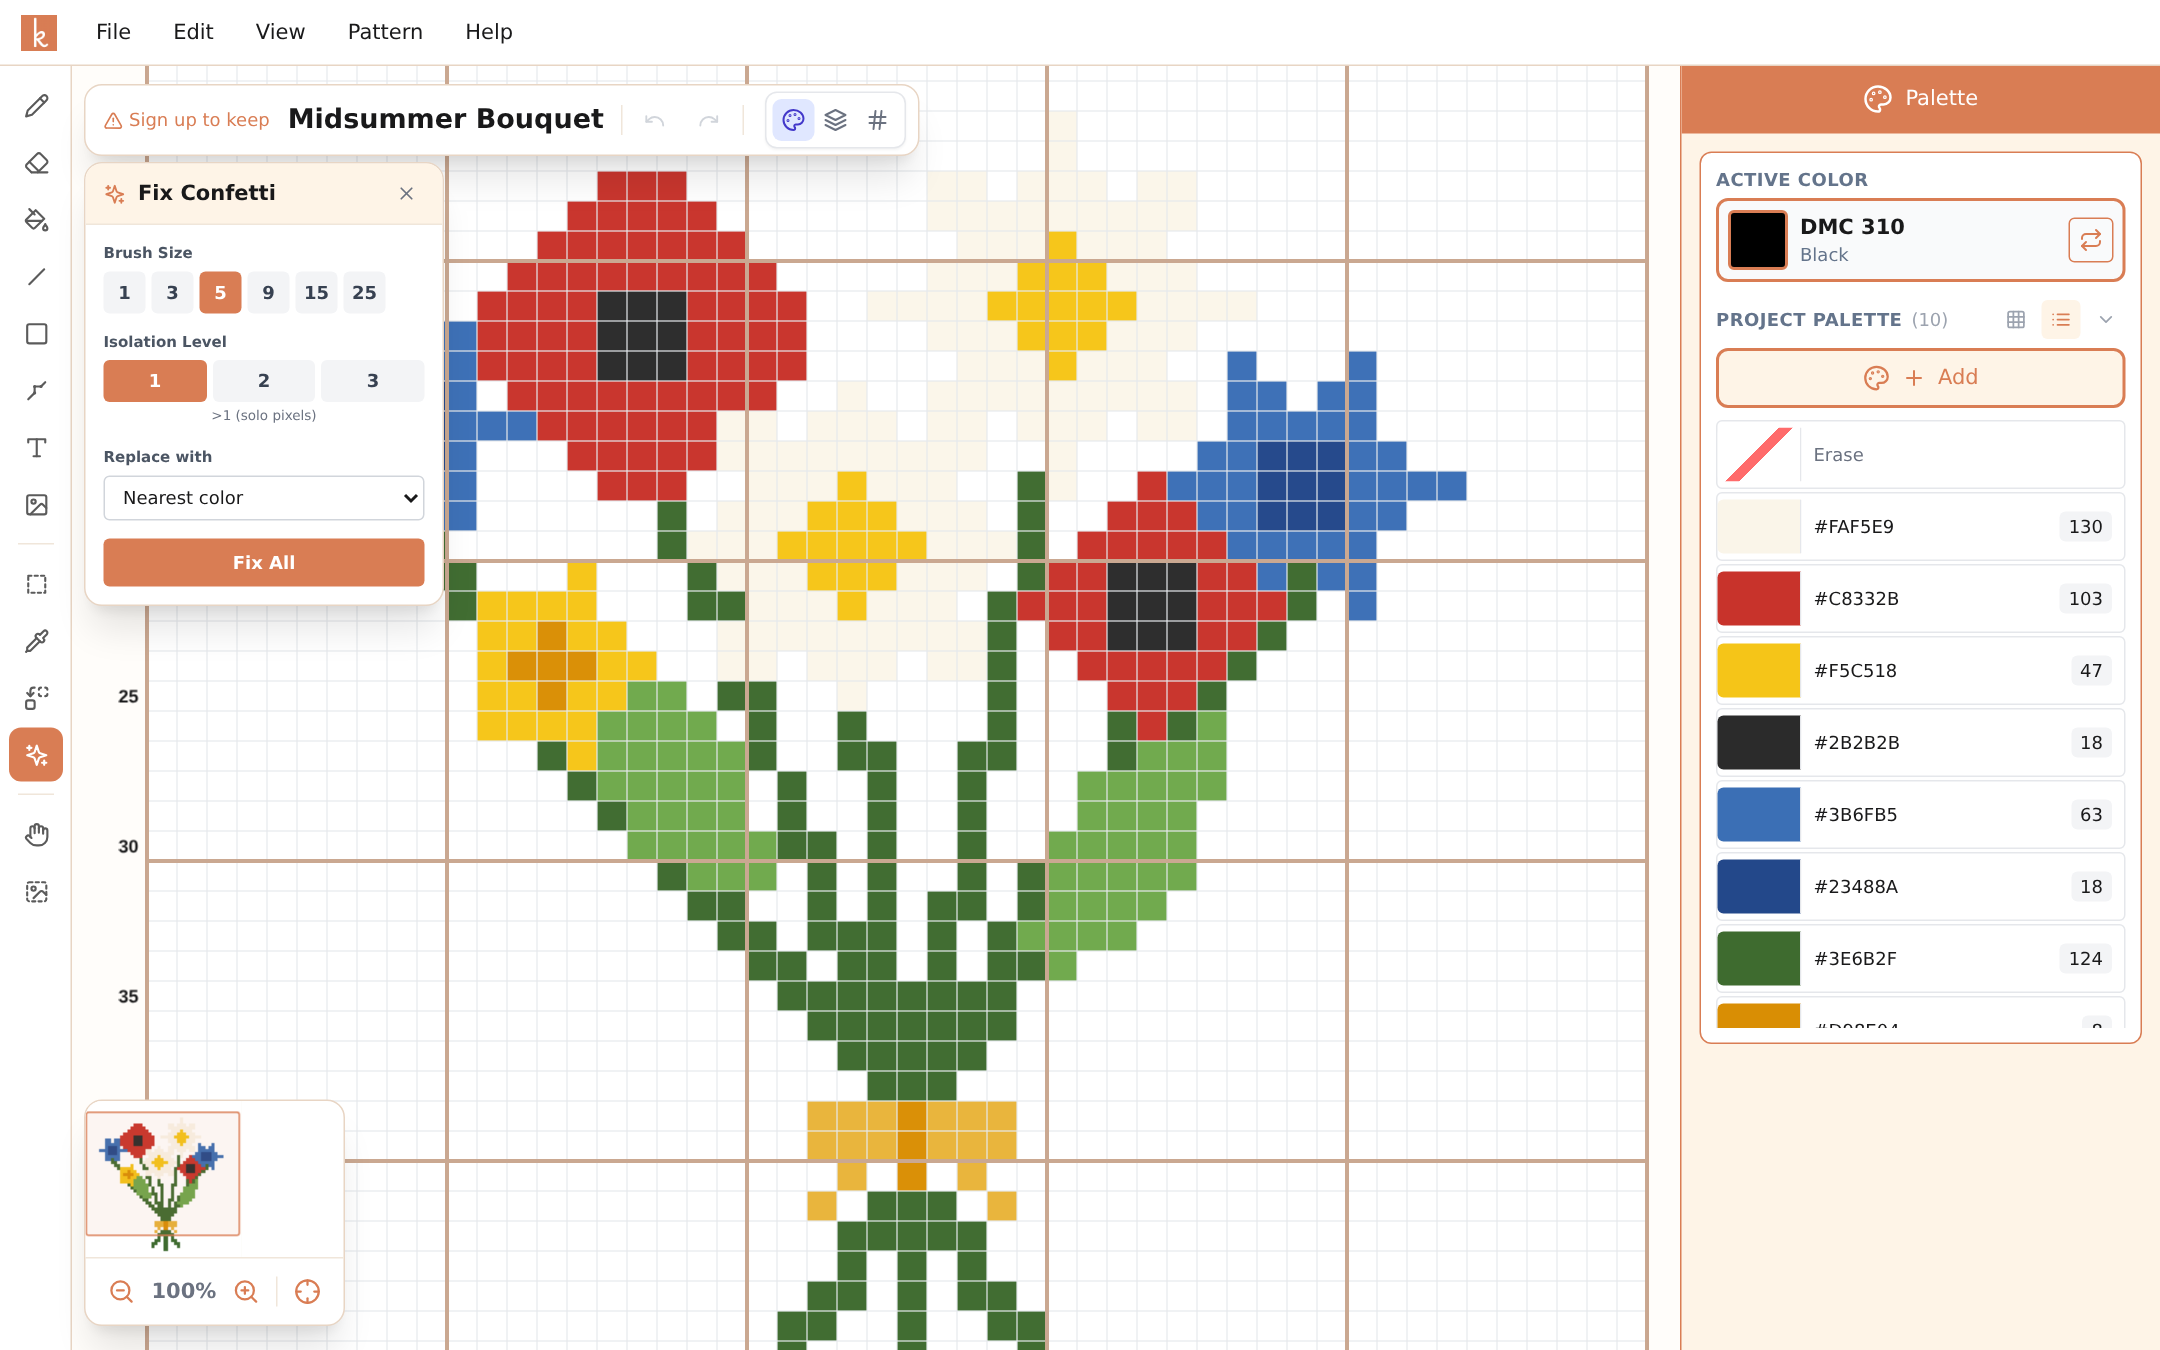
Task: Select the Marquee selection tool
Action: pos(37,584)
